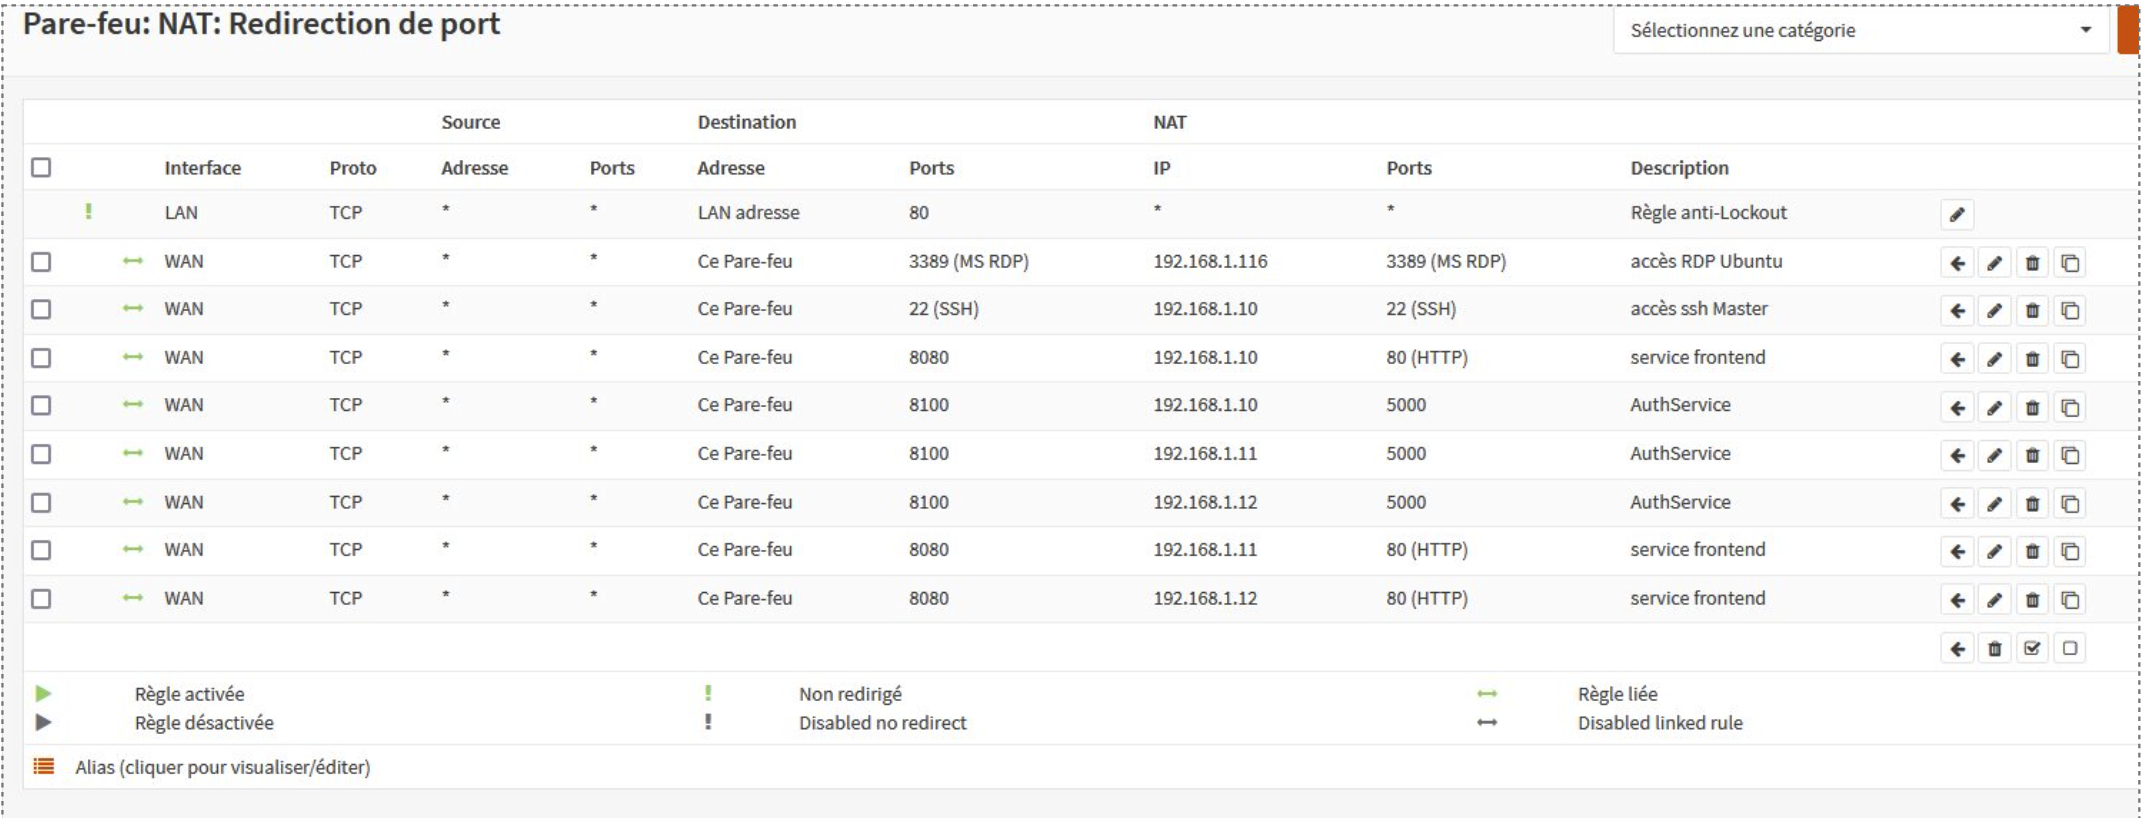2142x818 pixels.
Task: Click the 192.168.1.116 NAT IP cell
Action: [x=1210, y=261]
